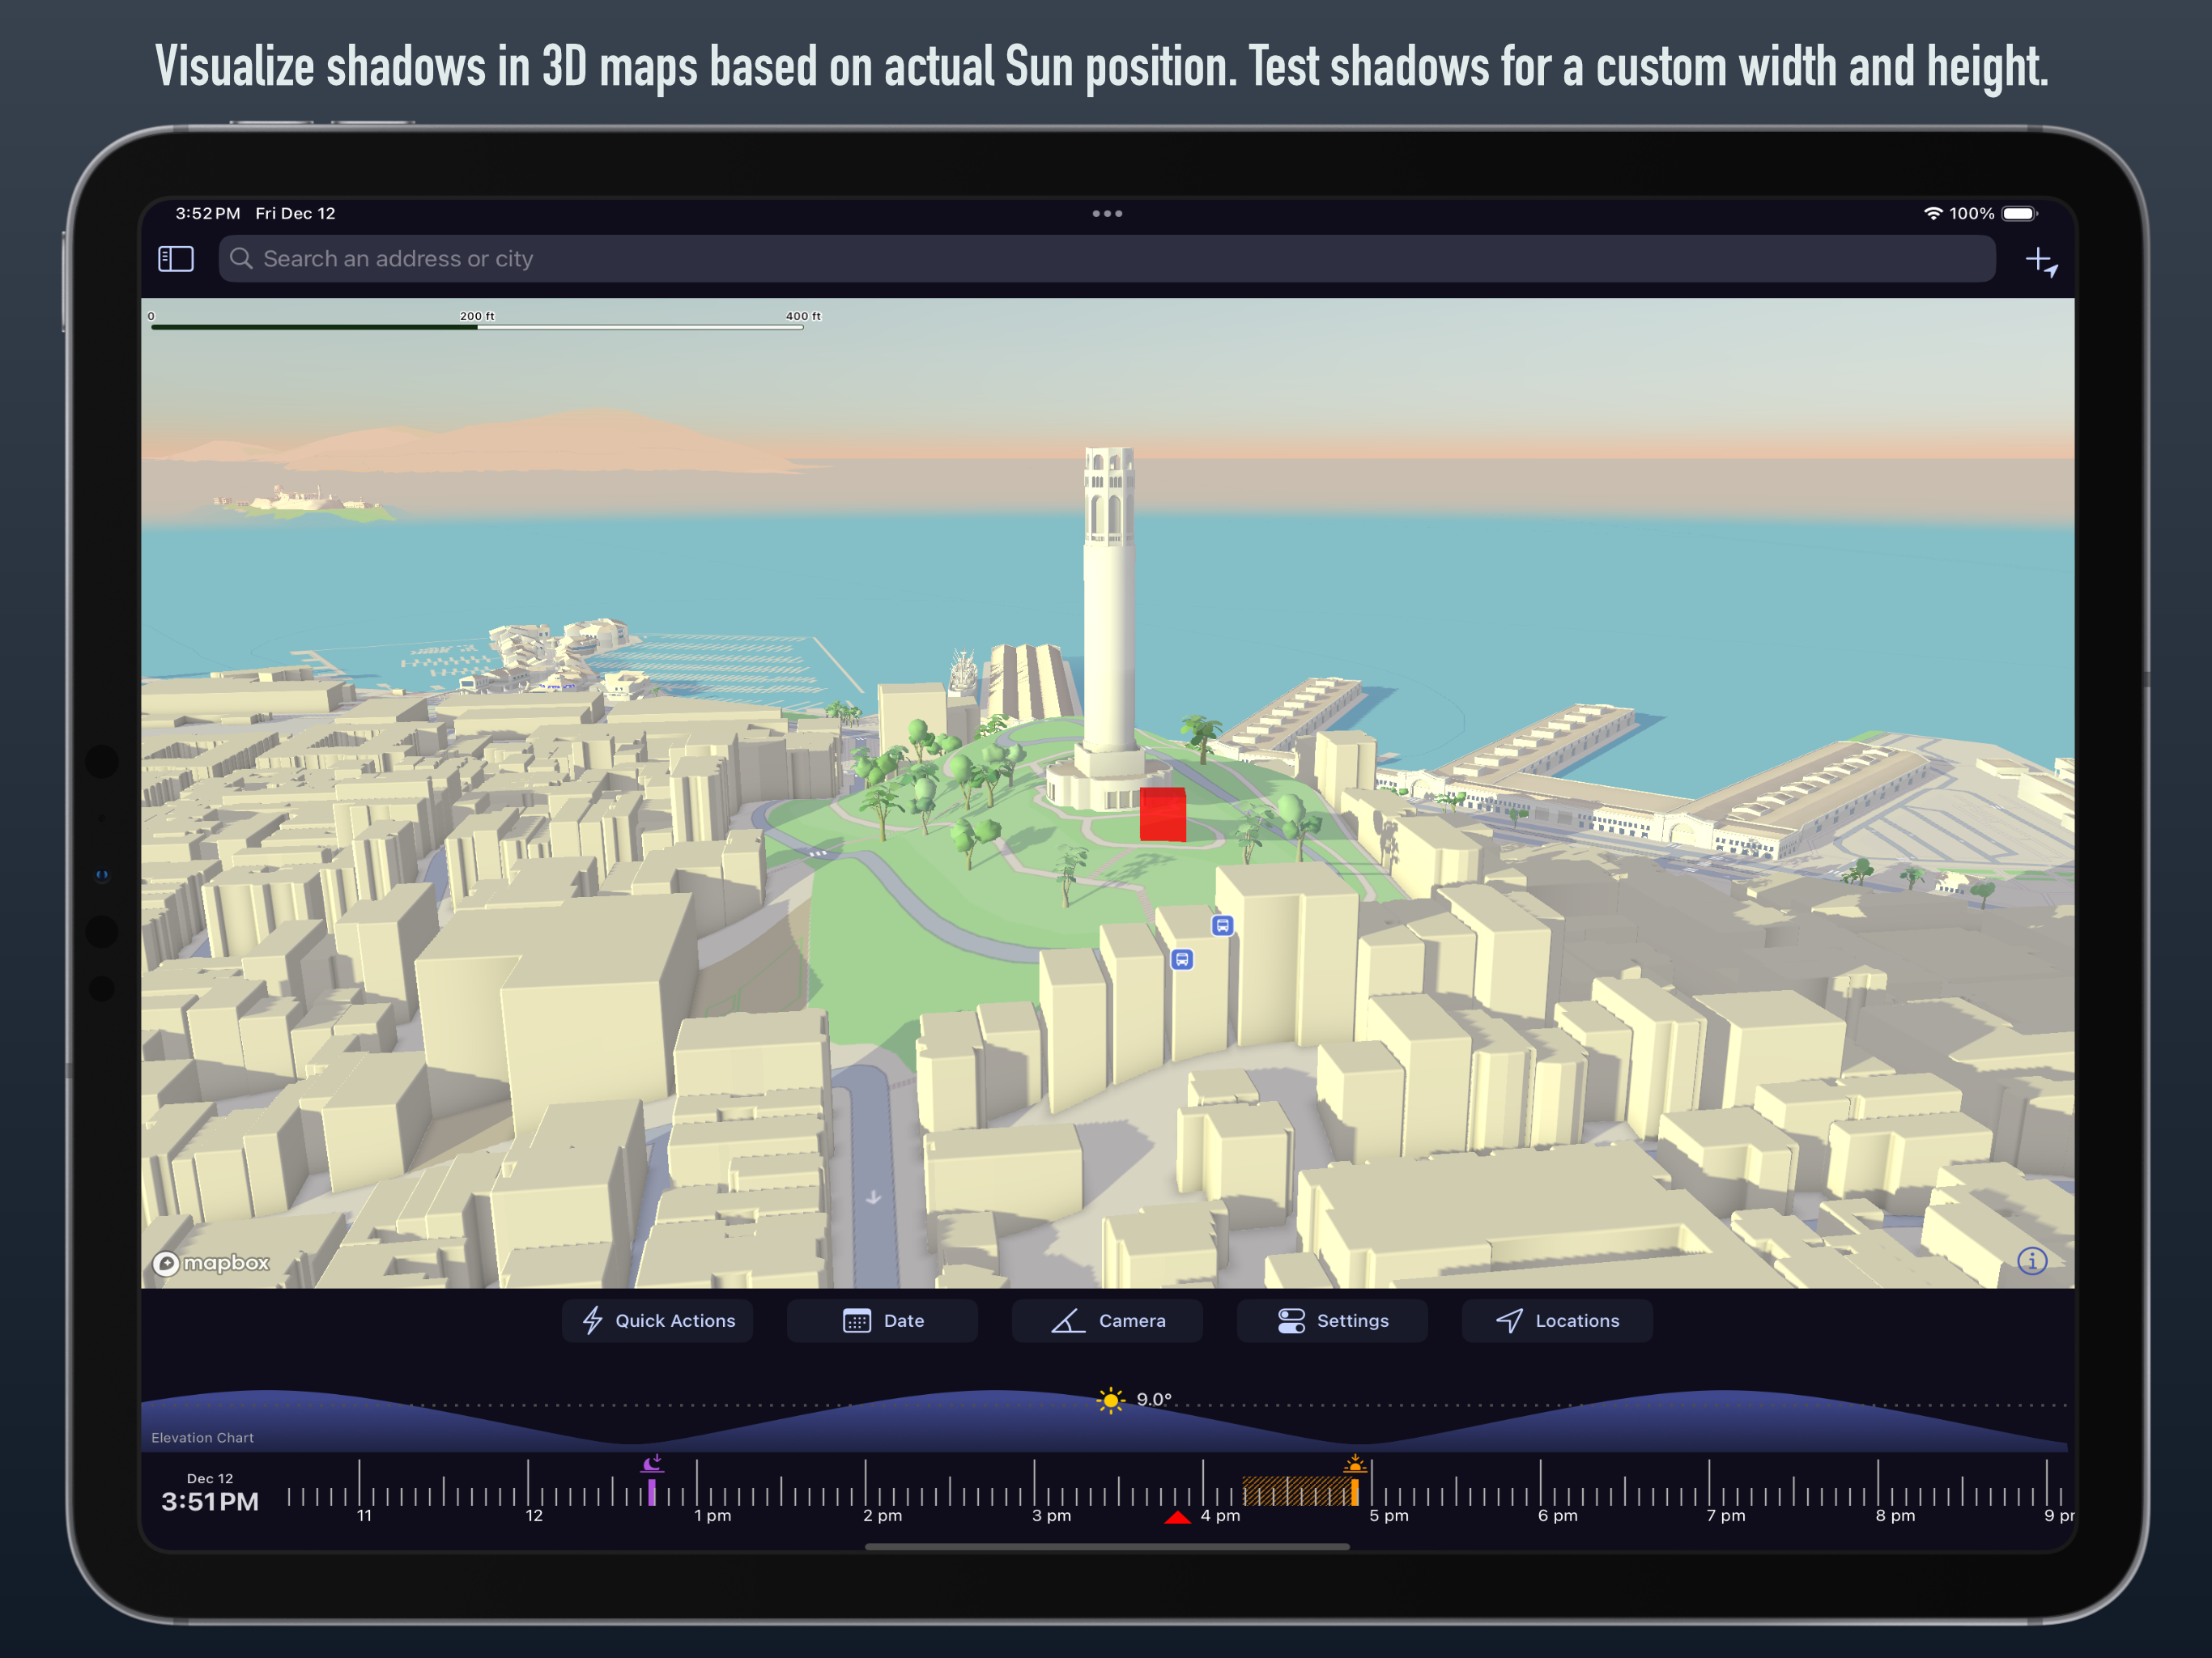The height and width of the screenshot is (1658, 2212).
Task: Click the one-way street arrow on map
Action: (873, 1197)
